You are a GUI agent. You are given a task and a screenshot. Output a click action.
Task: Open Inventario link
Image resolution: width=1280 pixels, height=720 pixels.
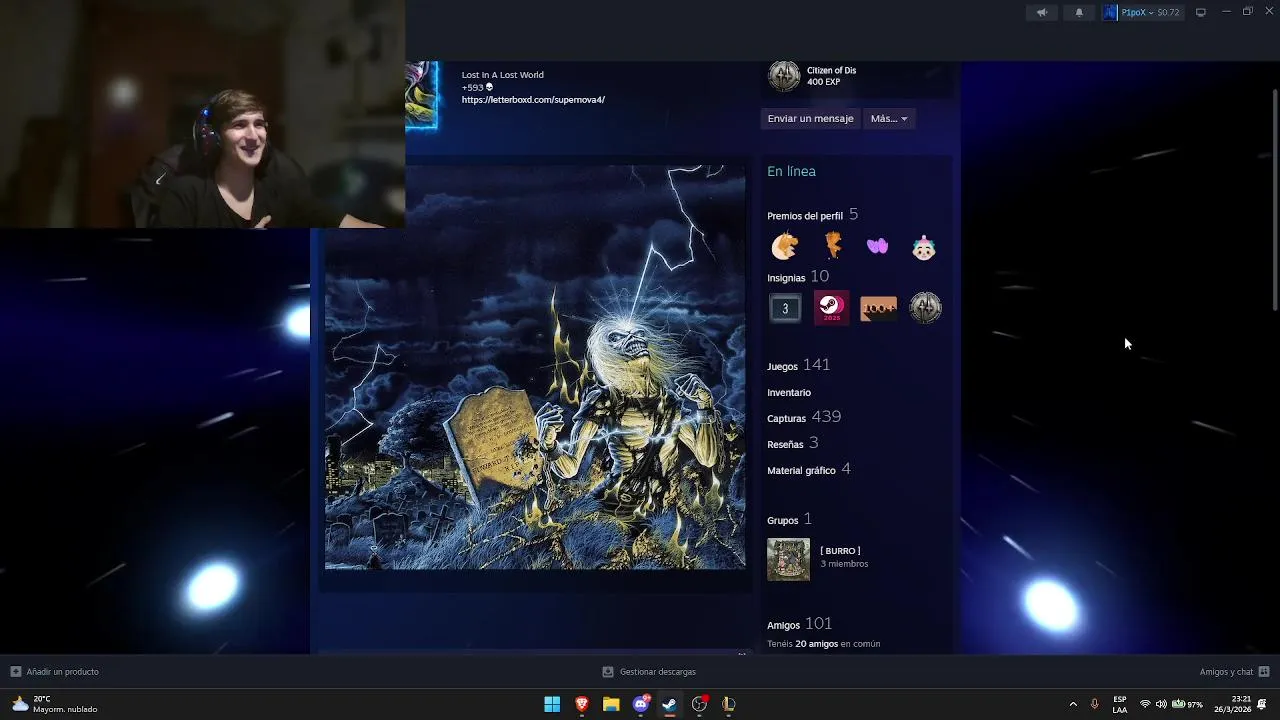click(789, 393)
